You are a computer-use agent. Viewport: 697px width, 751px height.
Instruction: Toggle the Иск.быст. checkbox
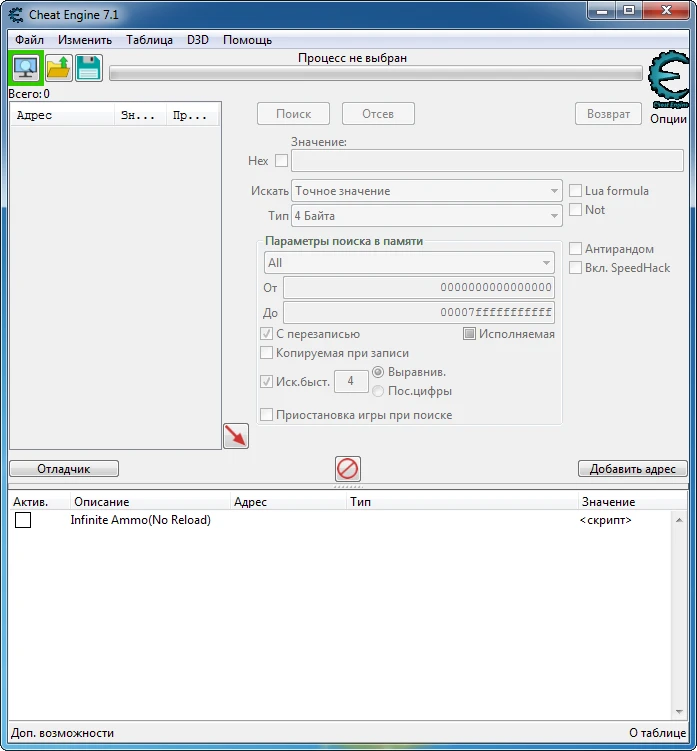point(266,382)
